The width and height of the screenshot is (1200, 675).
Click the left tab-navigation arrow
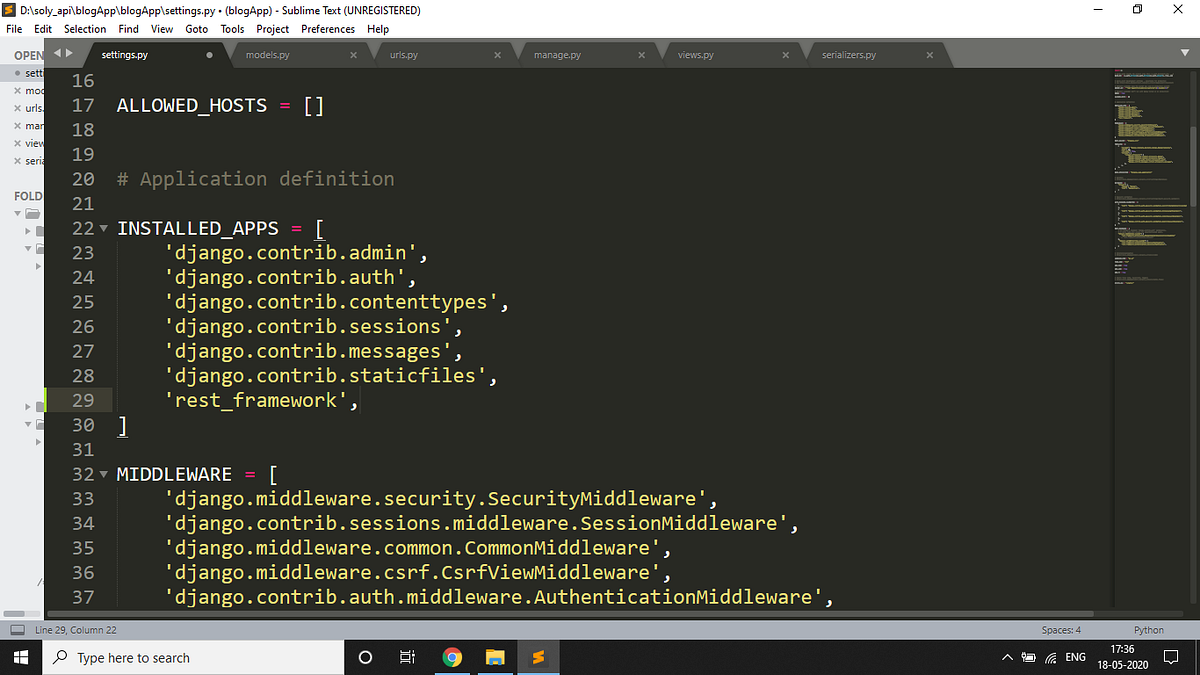(57, 54)
